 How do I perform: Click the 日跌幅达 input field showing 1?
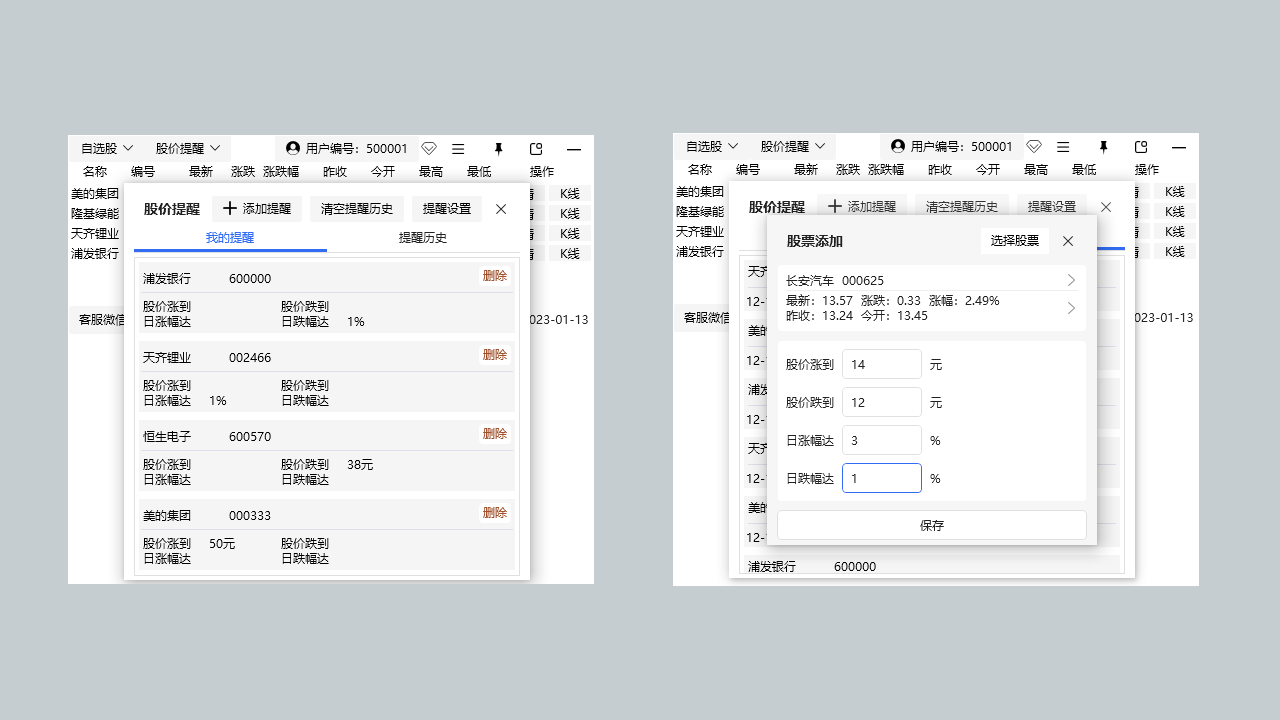tap(881, 478)
